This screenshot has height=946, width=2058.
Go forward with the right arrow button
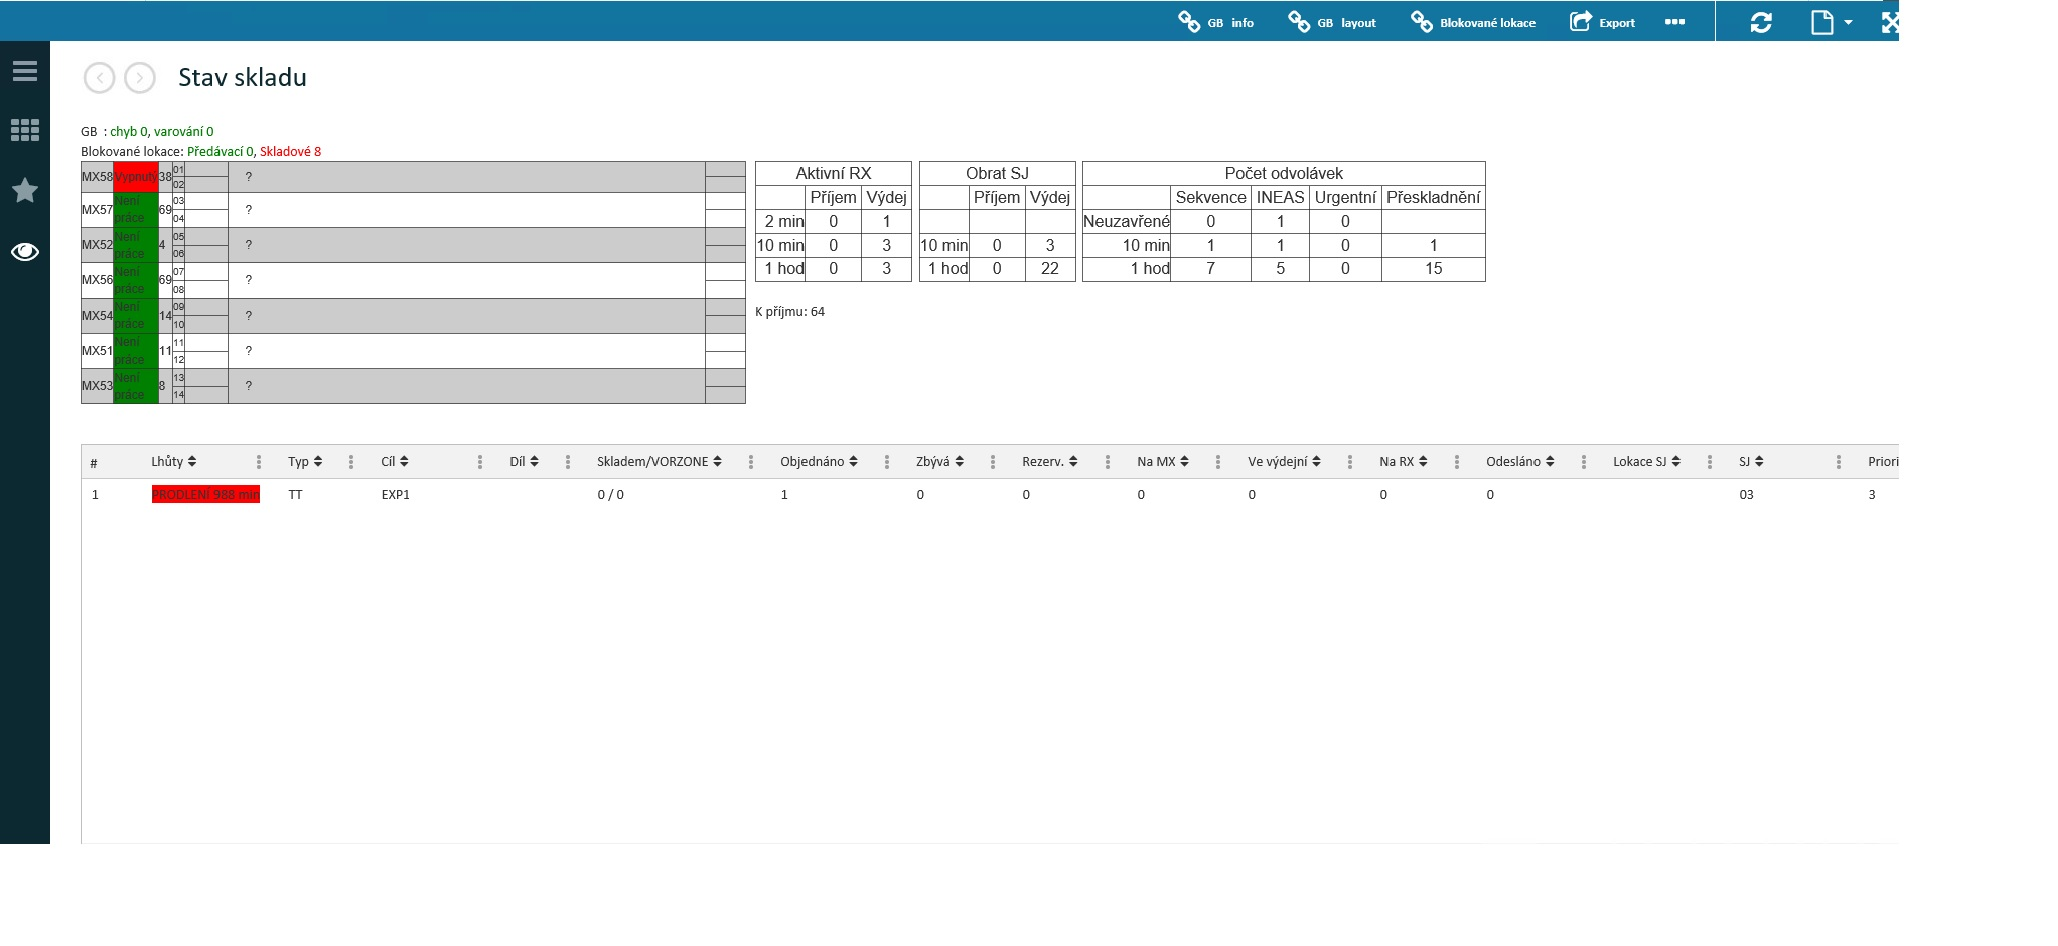pos(140,78)
